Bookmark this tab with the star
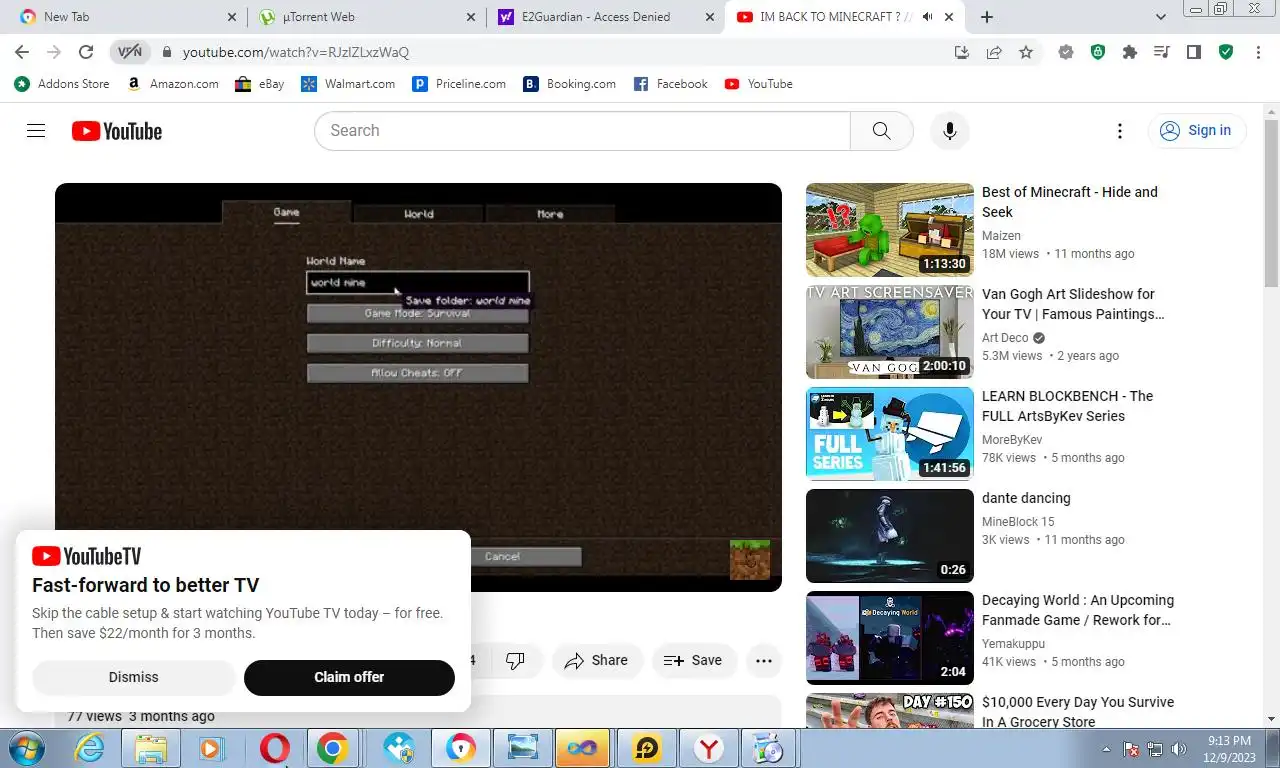1280x768 pixels. pyautogui.click(x=1026, y=52)
